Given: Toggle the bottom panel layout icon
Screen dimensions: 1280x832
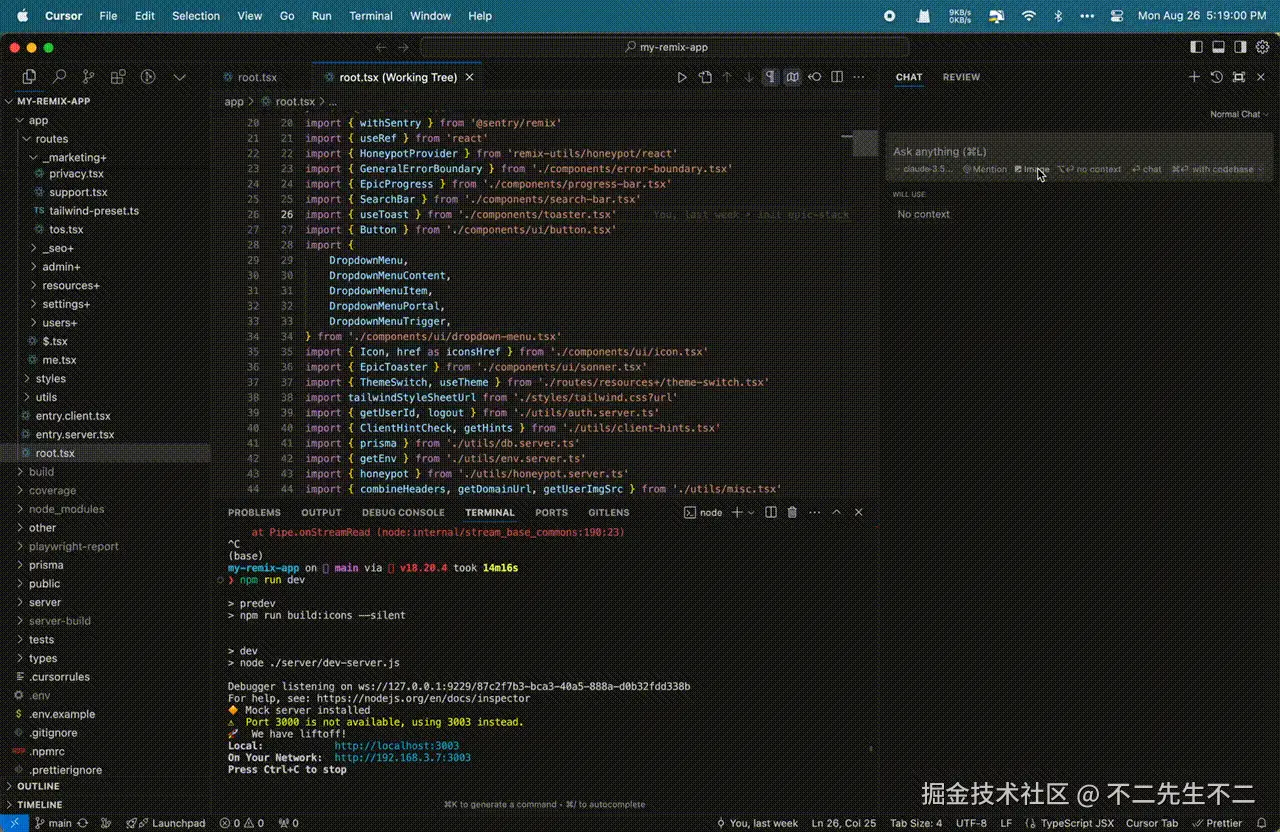Looking at the screenshot, I should [x=1218, y=47].
